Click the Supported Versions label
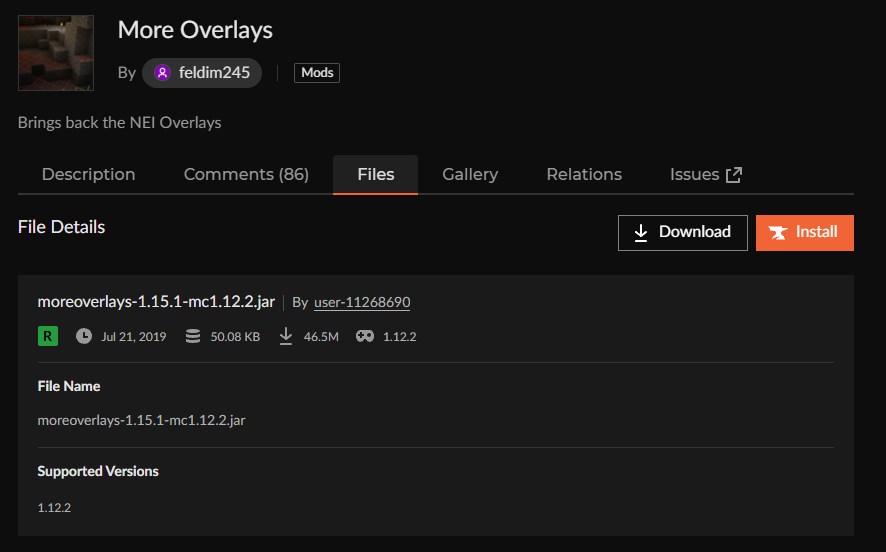The image size is (886, 552). coord(98,471)
